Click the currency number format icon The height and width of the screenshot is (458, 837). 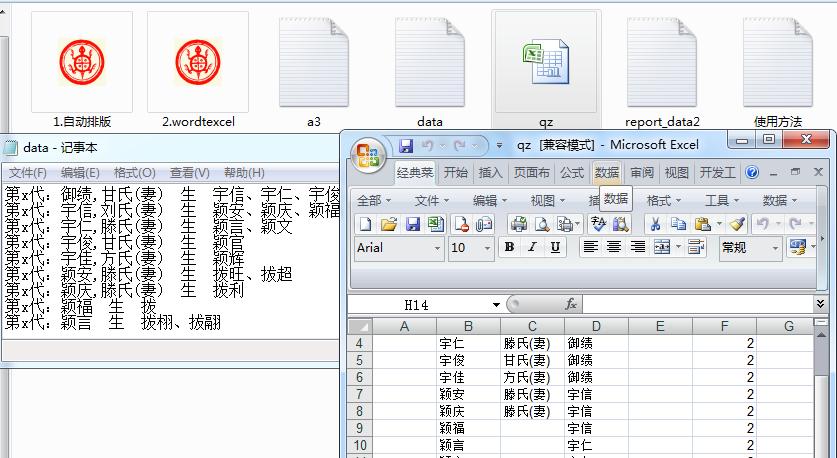799,247
